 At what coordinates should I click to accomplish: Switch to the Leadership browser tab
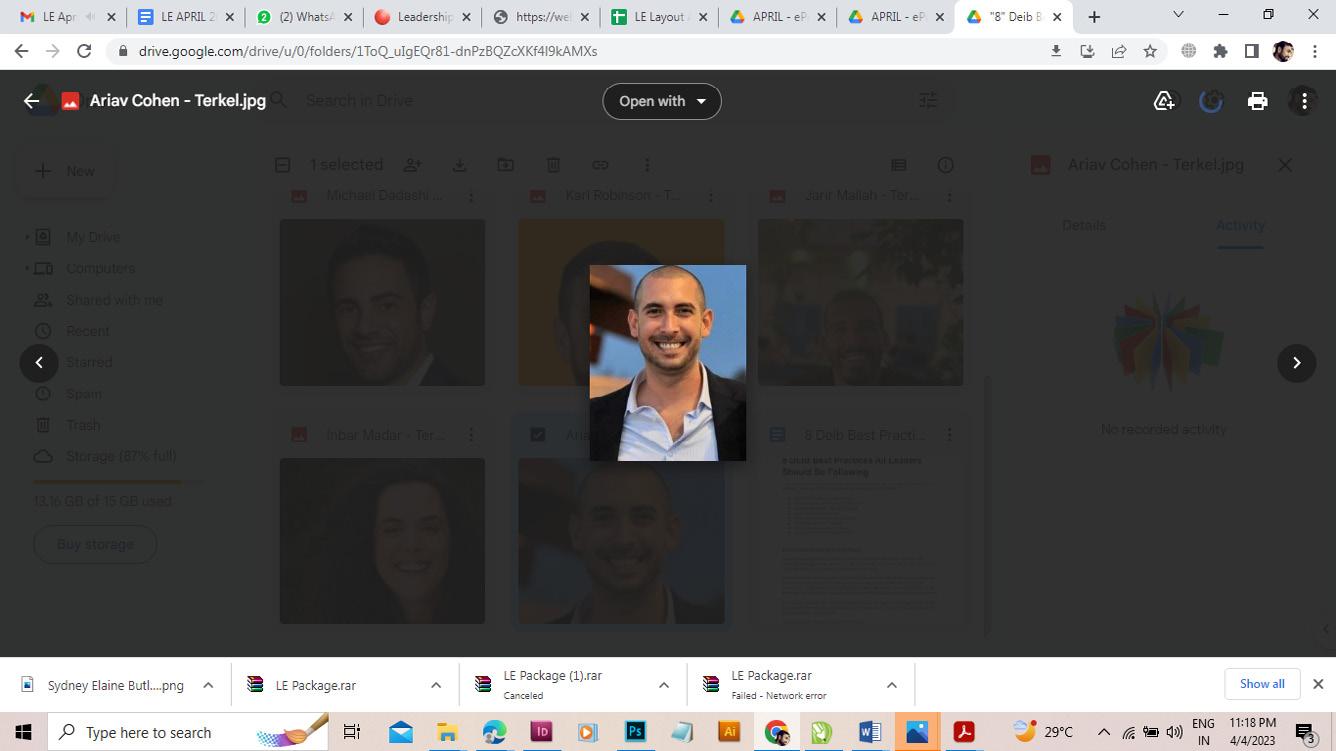(x=424, y=17)
